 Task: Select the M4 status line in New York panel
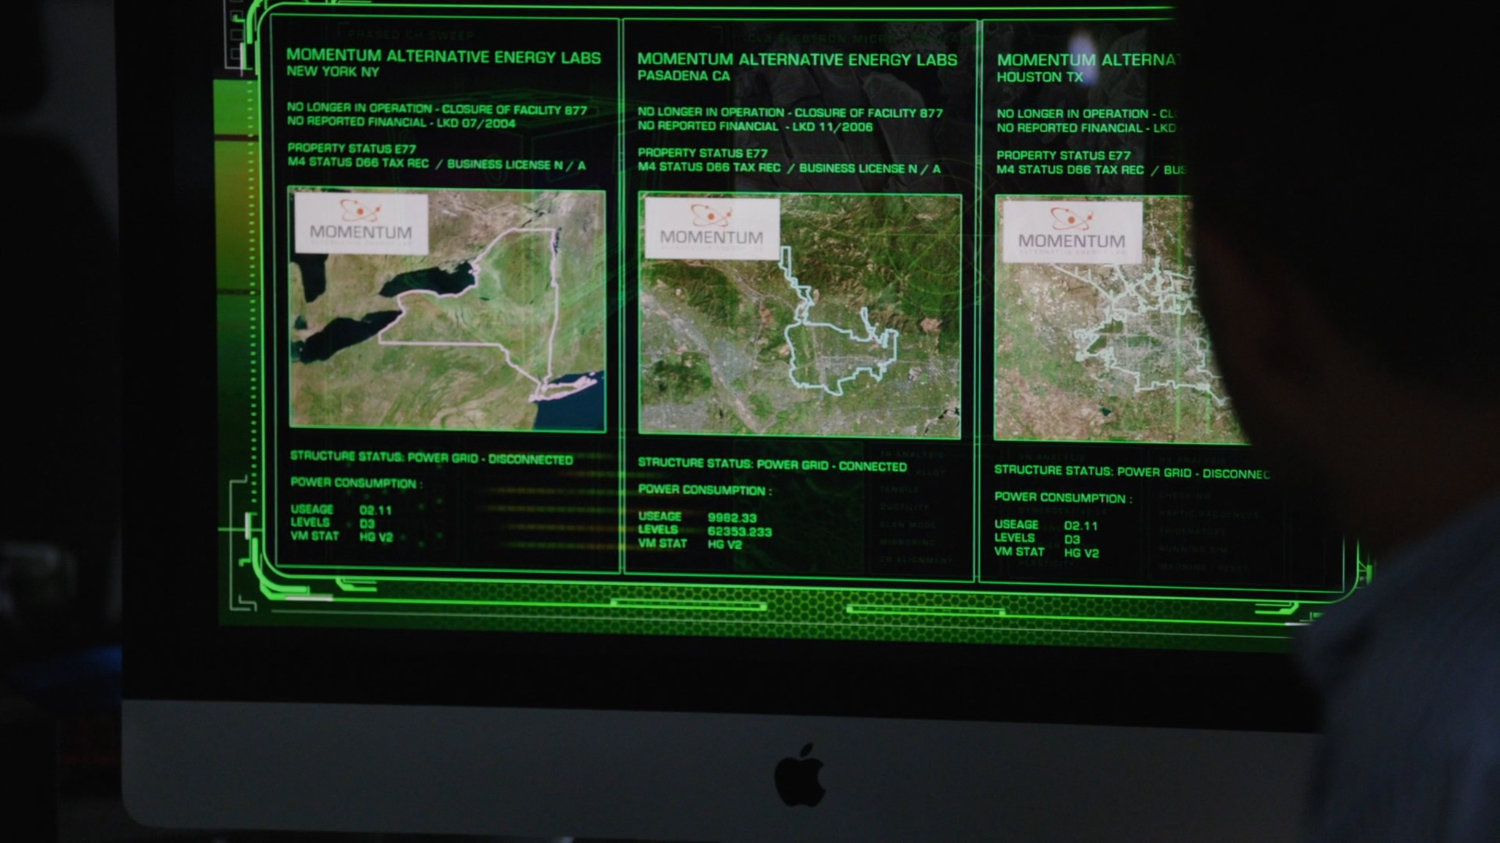436,163
